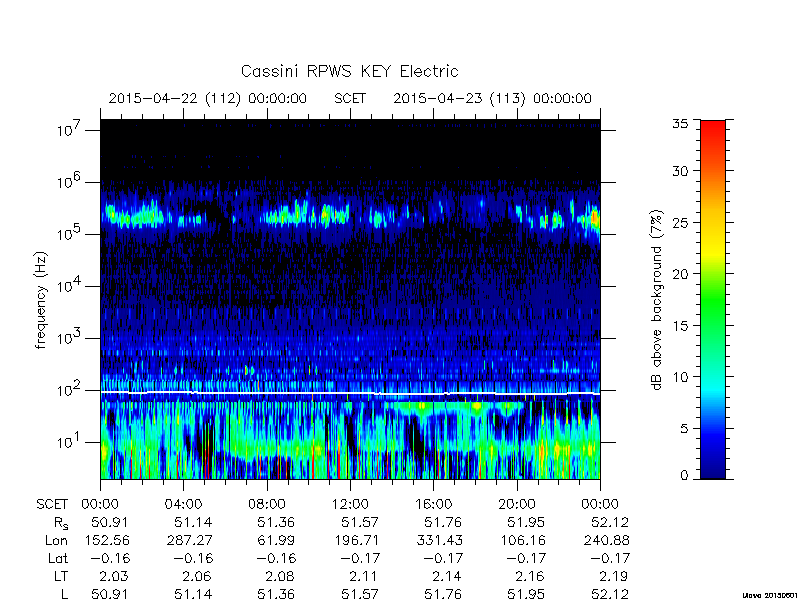This screenshot has width=800, height=600.
Task: Click the LT row label
Action: click(61, 577)
